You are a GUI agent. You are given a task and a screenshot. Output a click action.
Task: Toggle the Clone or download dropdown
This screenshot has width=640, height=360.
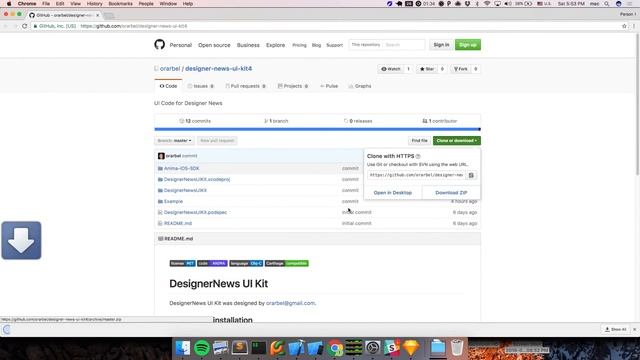(457, 140)
